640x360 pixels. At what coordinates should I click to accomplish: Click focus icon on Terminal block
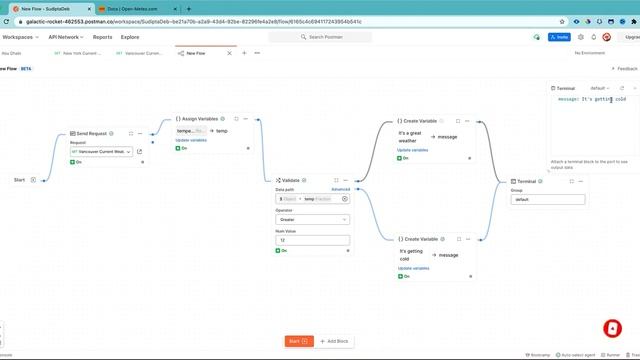(x=572, y=181)
